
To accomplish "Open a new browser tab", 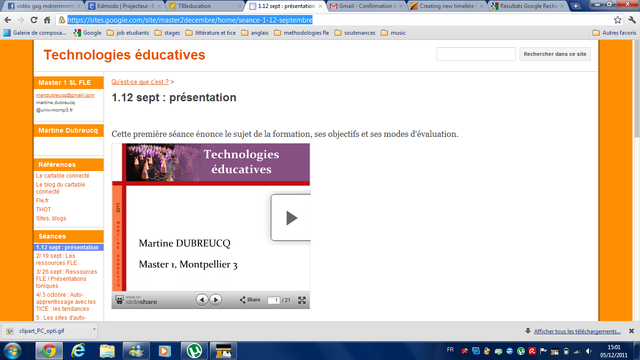I will pos(576,6).
